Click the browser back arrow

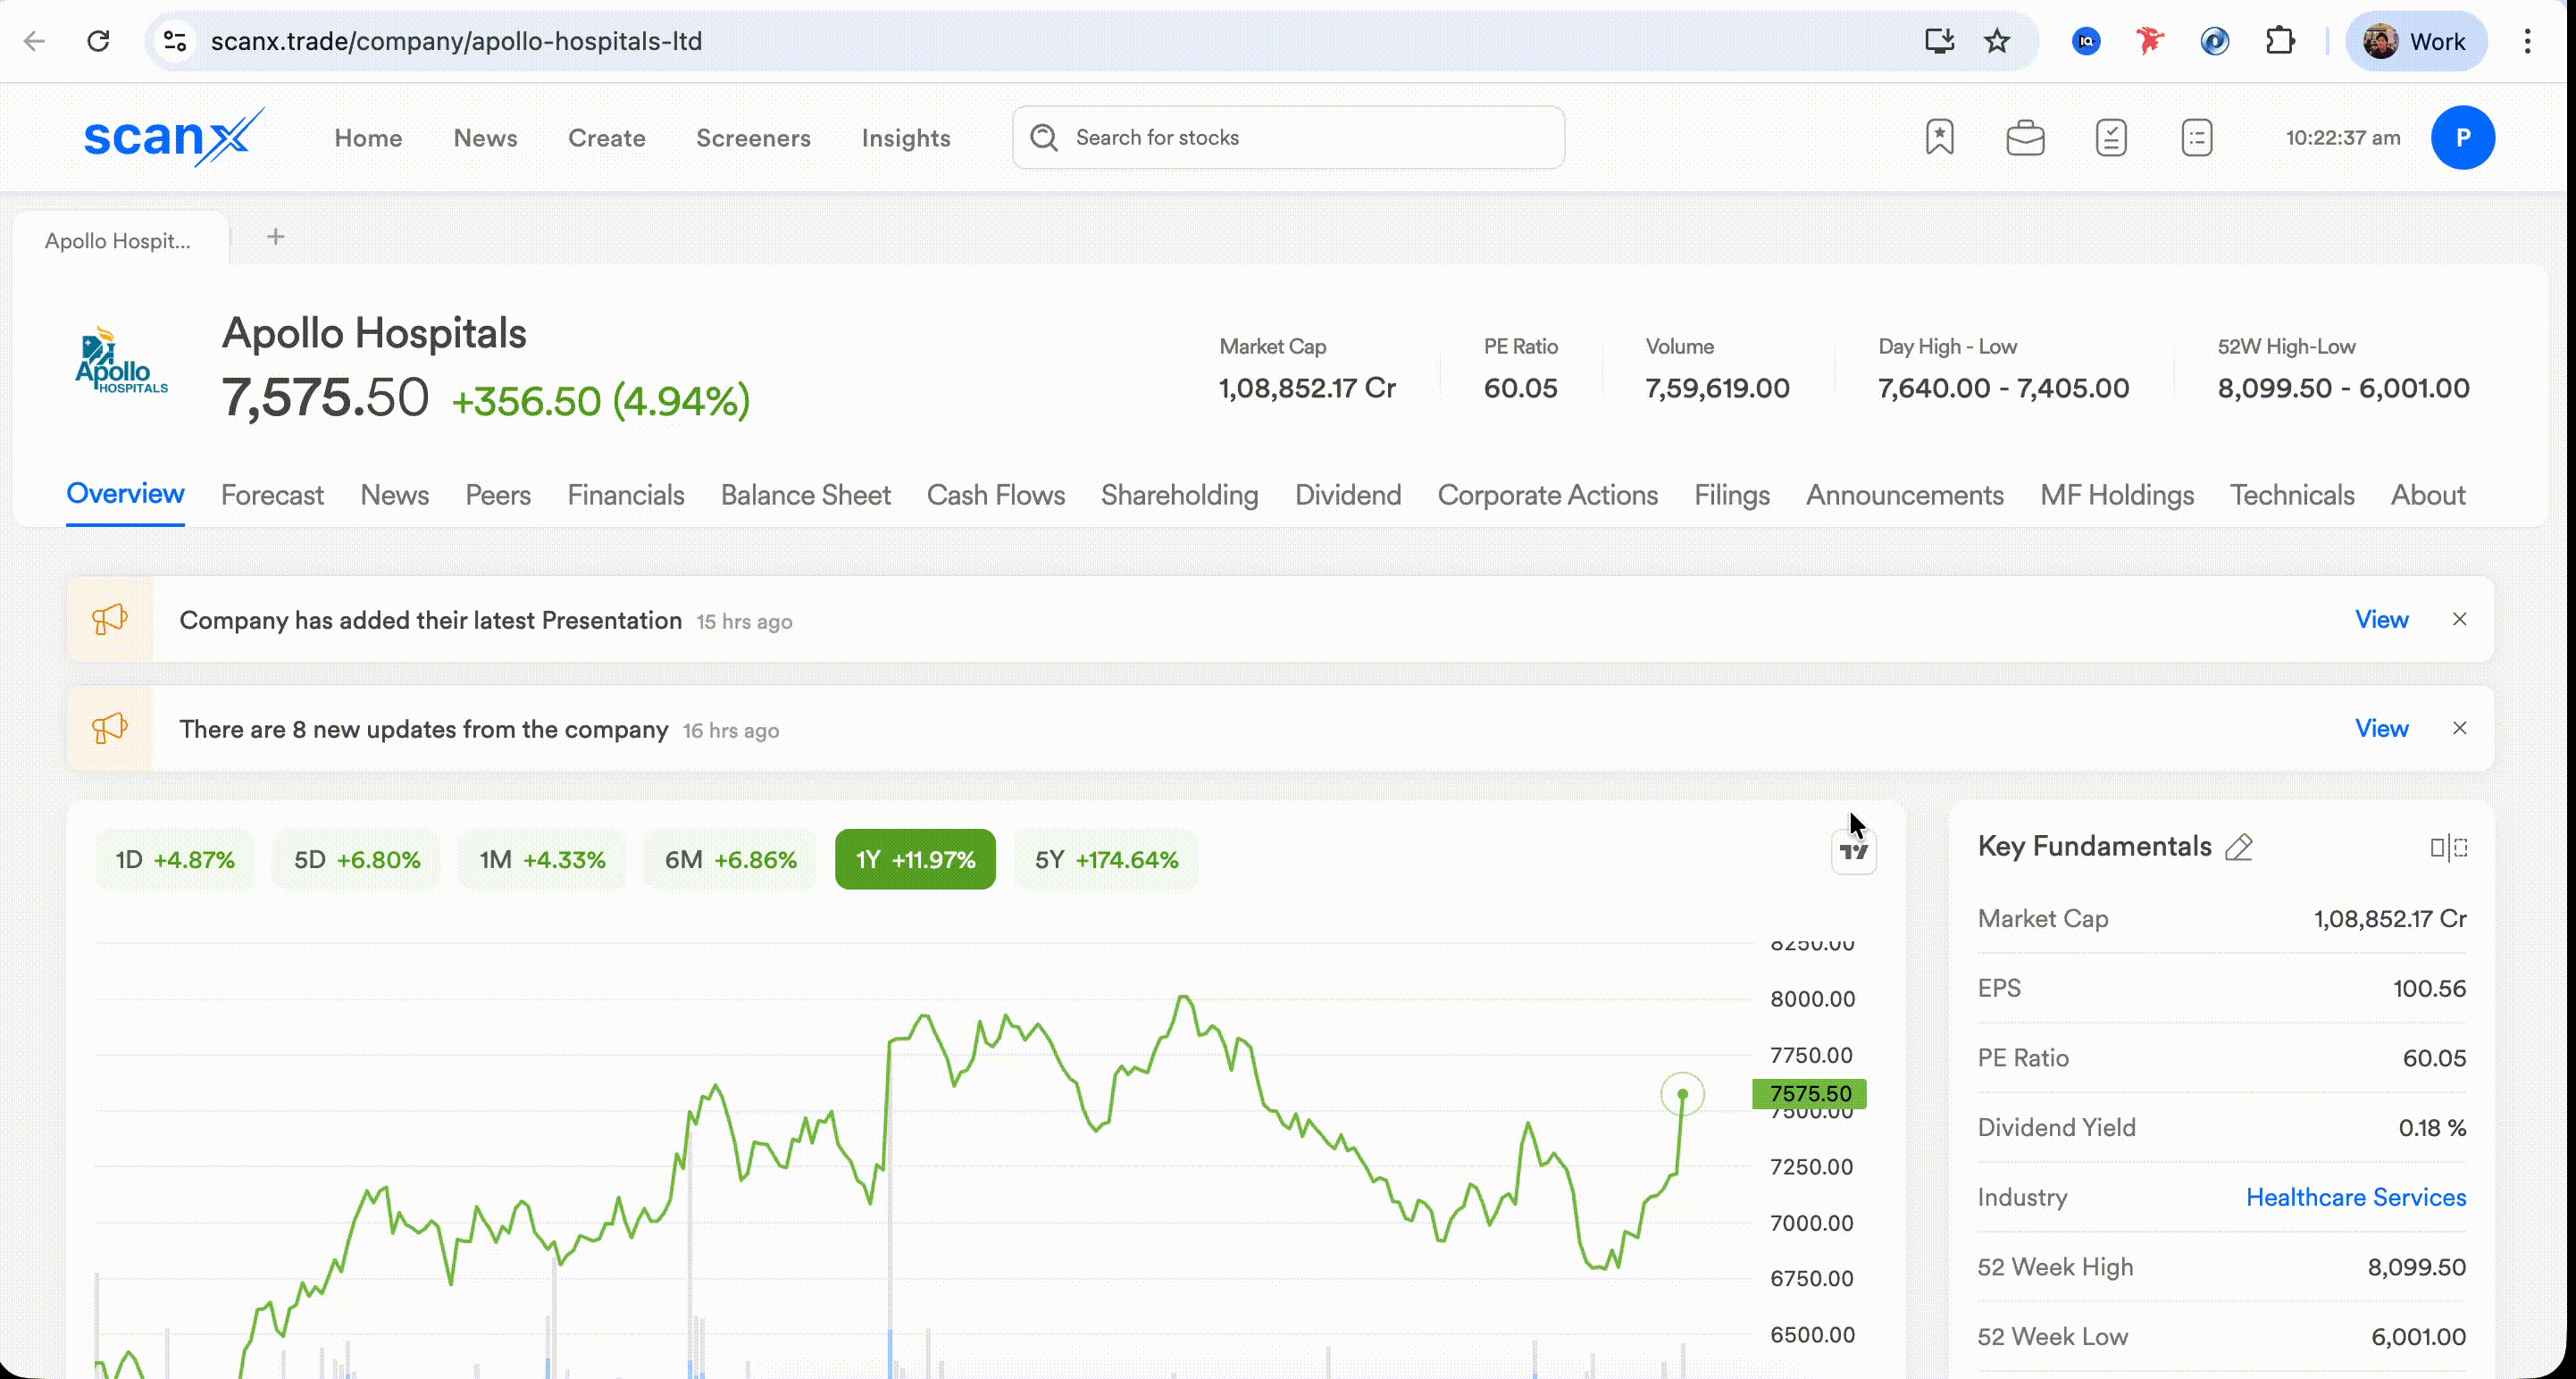tap(35, 41)
